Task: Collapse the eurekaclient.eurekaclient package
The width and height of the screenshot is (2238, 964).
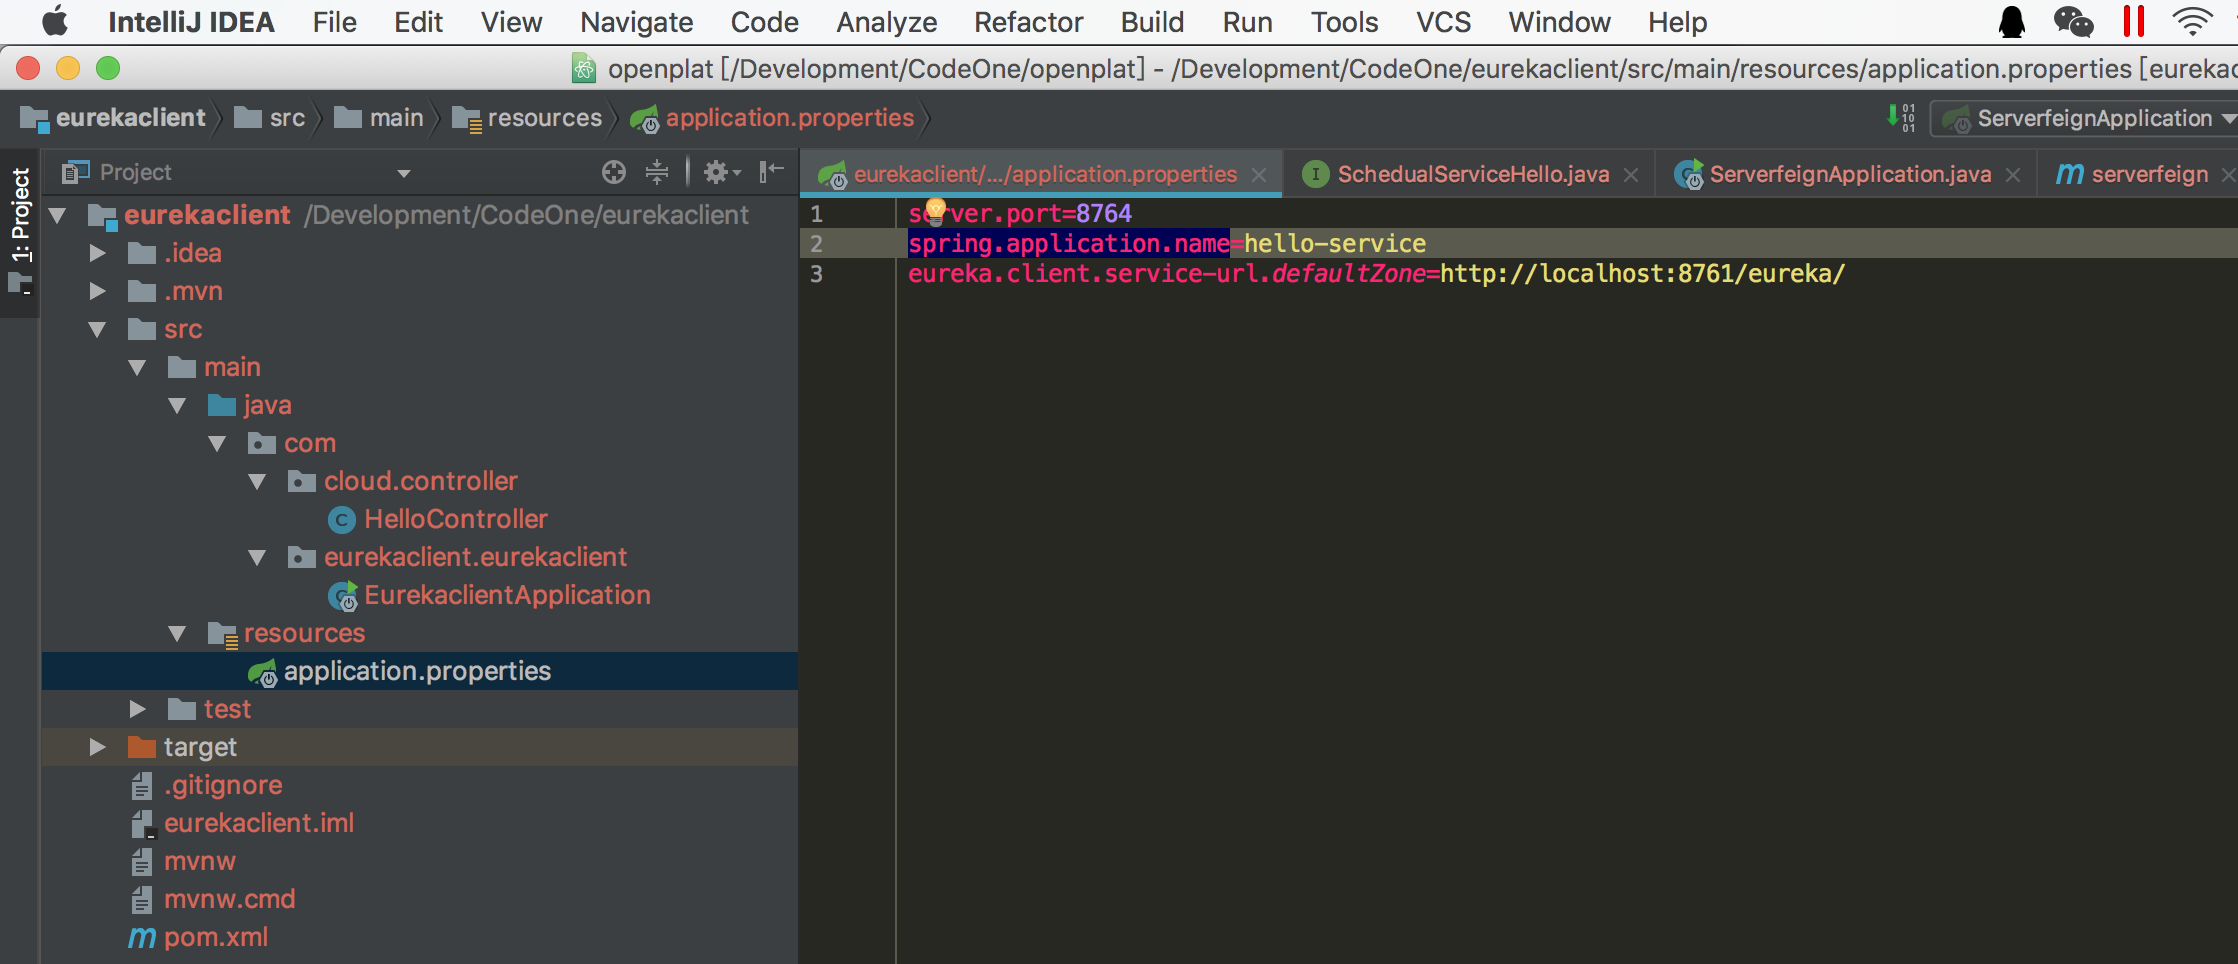Action: (x=257, y=558)
